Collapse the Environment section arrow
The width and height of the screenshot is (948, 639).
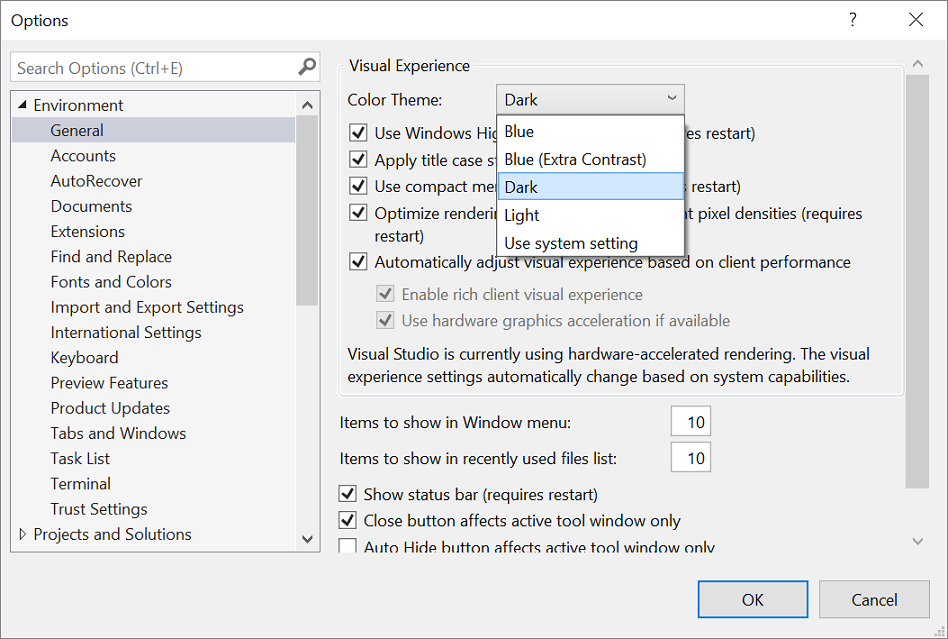point(24,104)
